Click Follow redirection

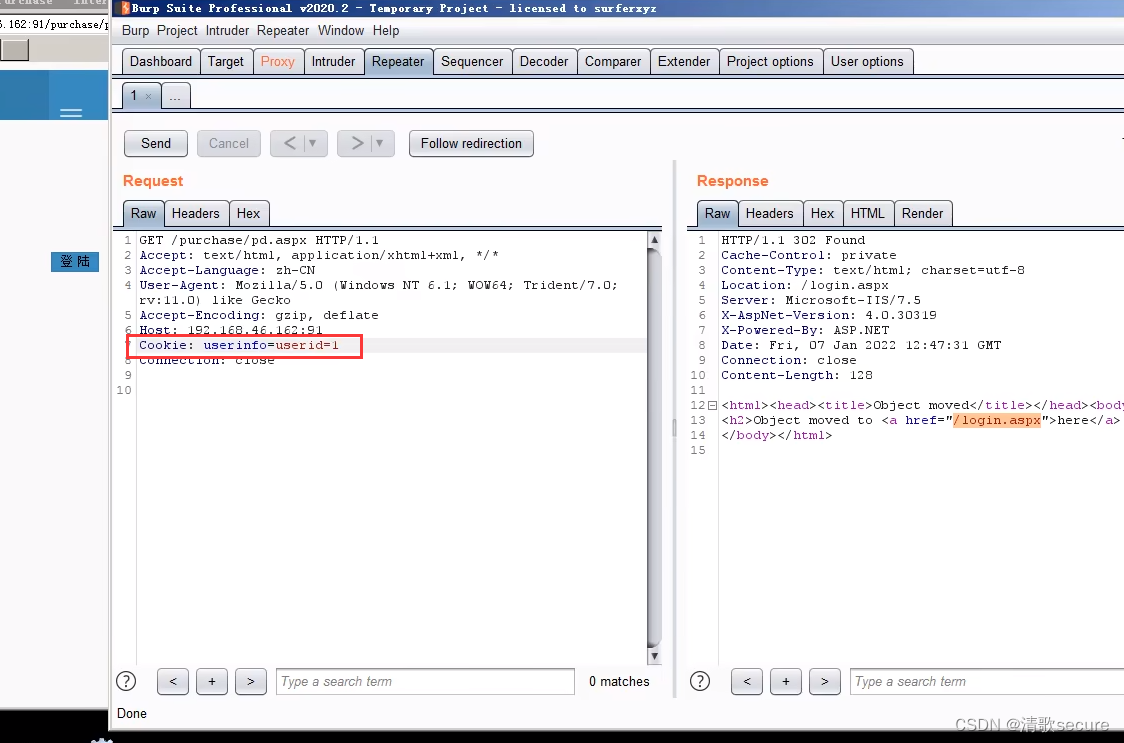click(x=471, y=143)
